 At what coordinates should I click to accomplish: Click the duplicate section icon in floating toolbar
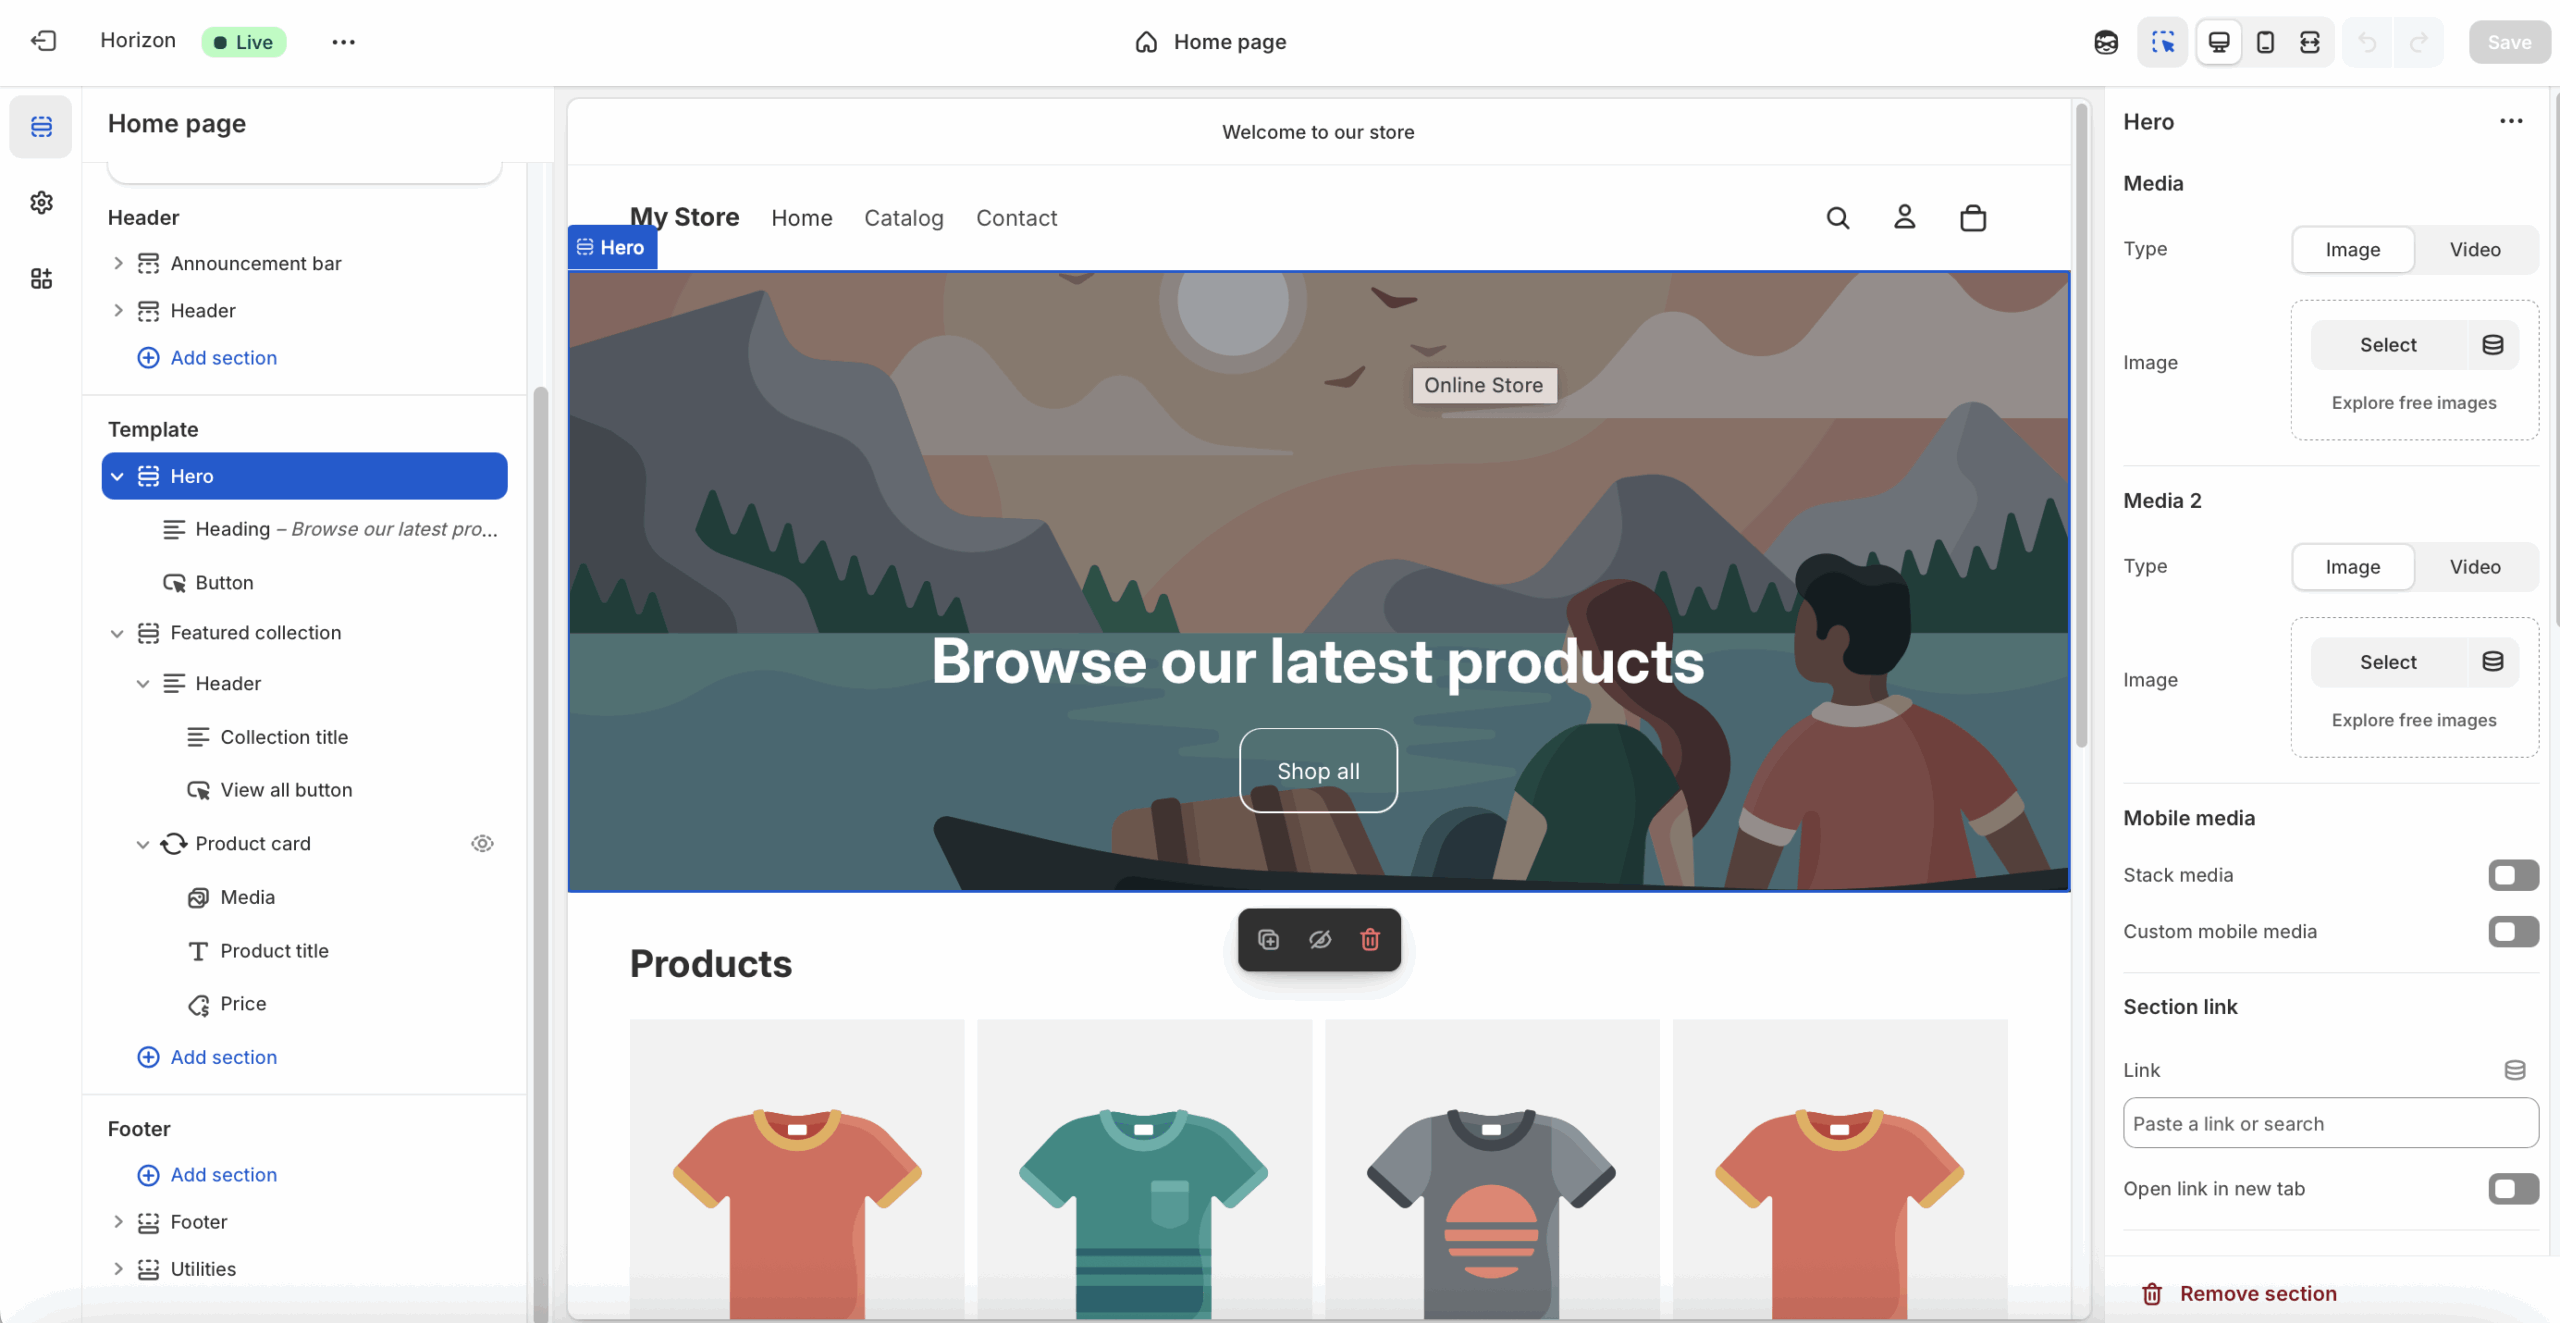click(x=1268, y=940)
